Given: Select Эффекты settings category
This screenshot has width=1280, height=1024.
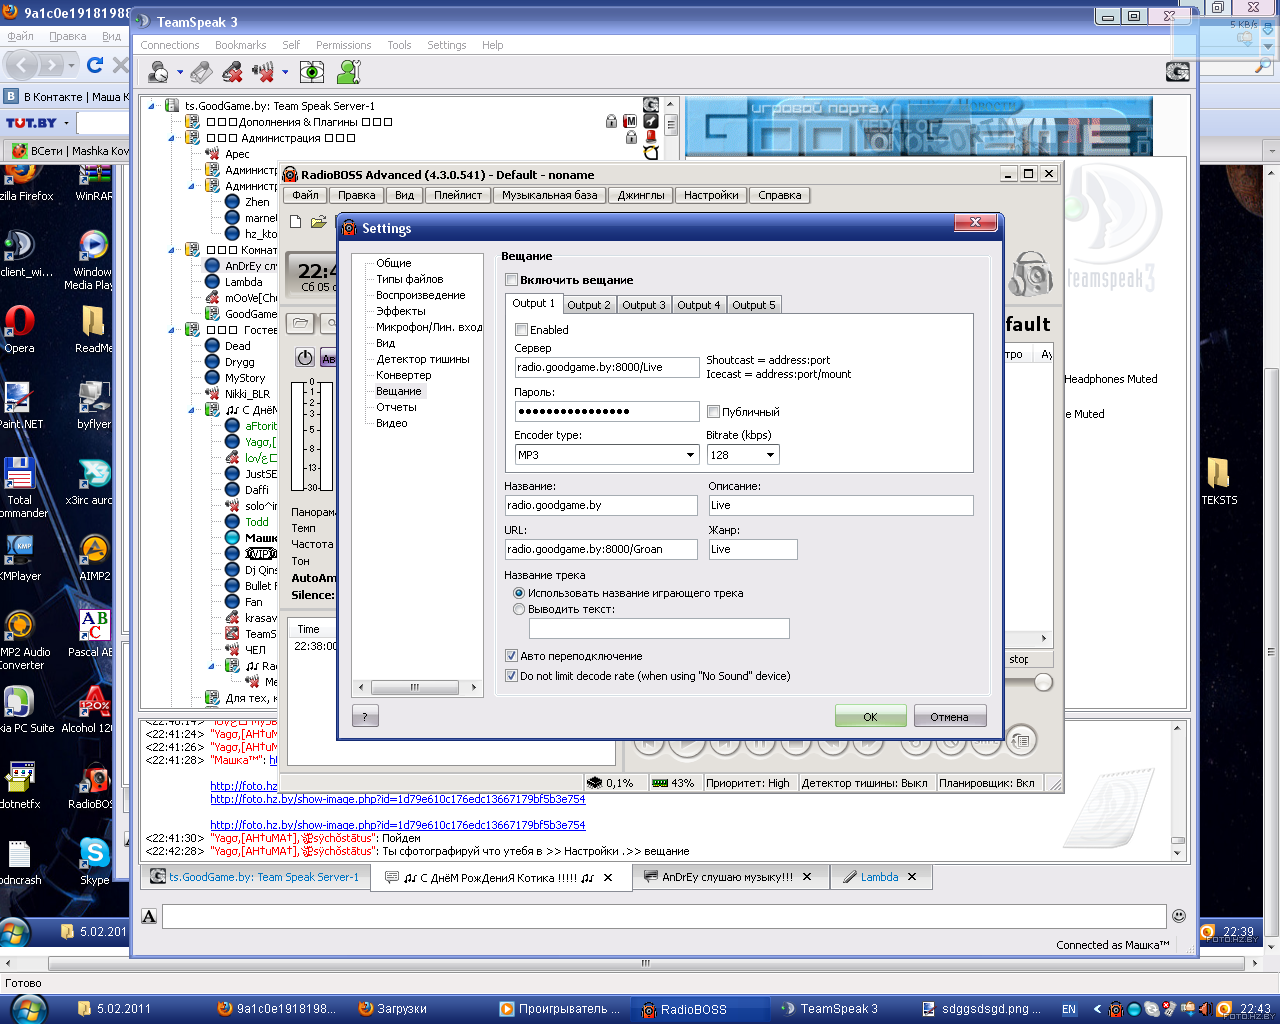Looking at the screenshot, I should [x=401, y=311].
